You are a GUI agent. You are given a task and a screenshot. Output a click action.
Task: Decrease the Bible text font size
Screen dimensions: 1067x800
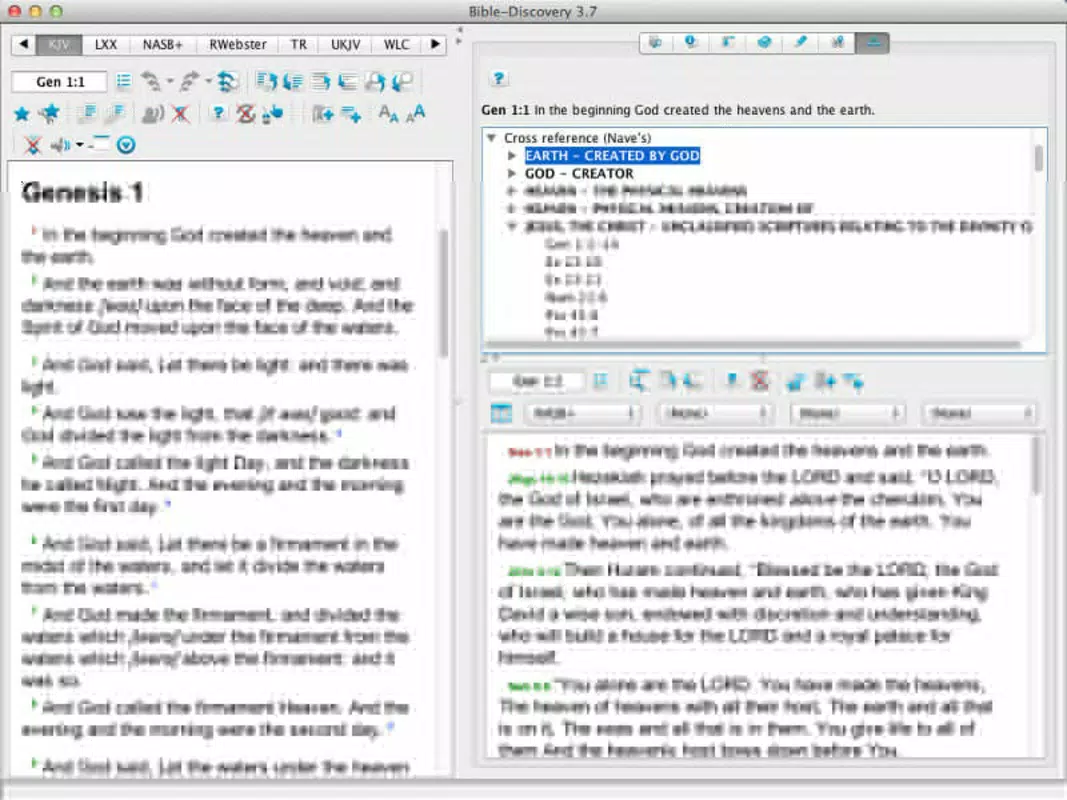[389, 114]
